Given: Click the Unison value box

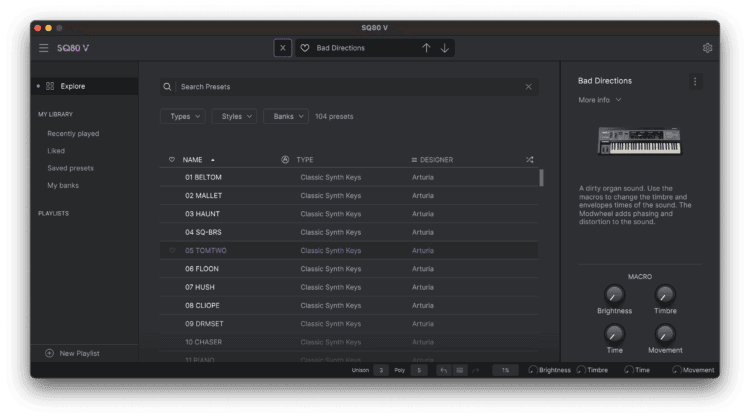Looking at the screenshot, I should [381, 370].
